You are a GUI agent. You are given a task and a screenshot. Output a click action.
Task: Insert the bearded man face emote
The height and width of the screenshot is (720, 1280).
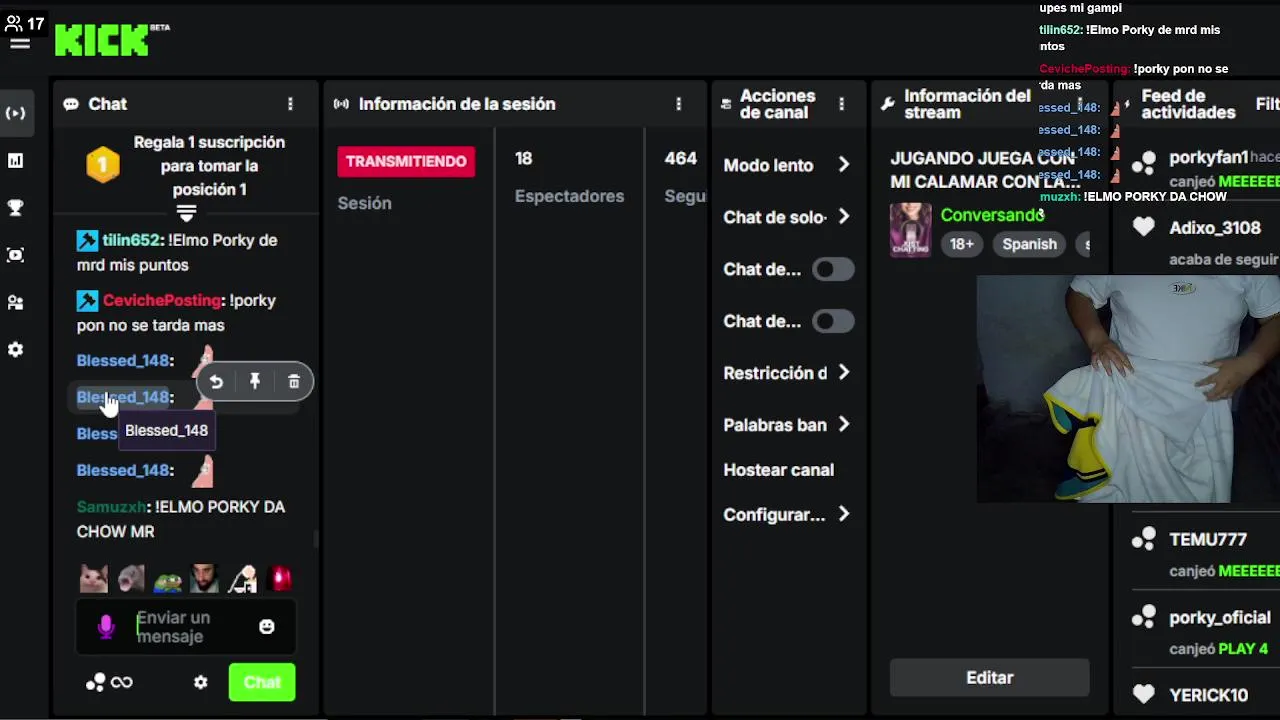coord(205,578)
